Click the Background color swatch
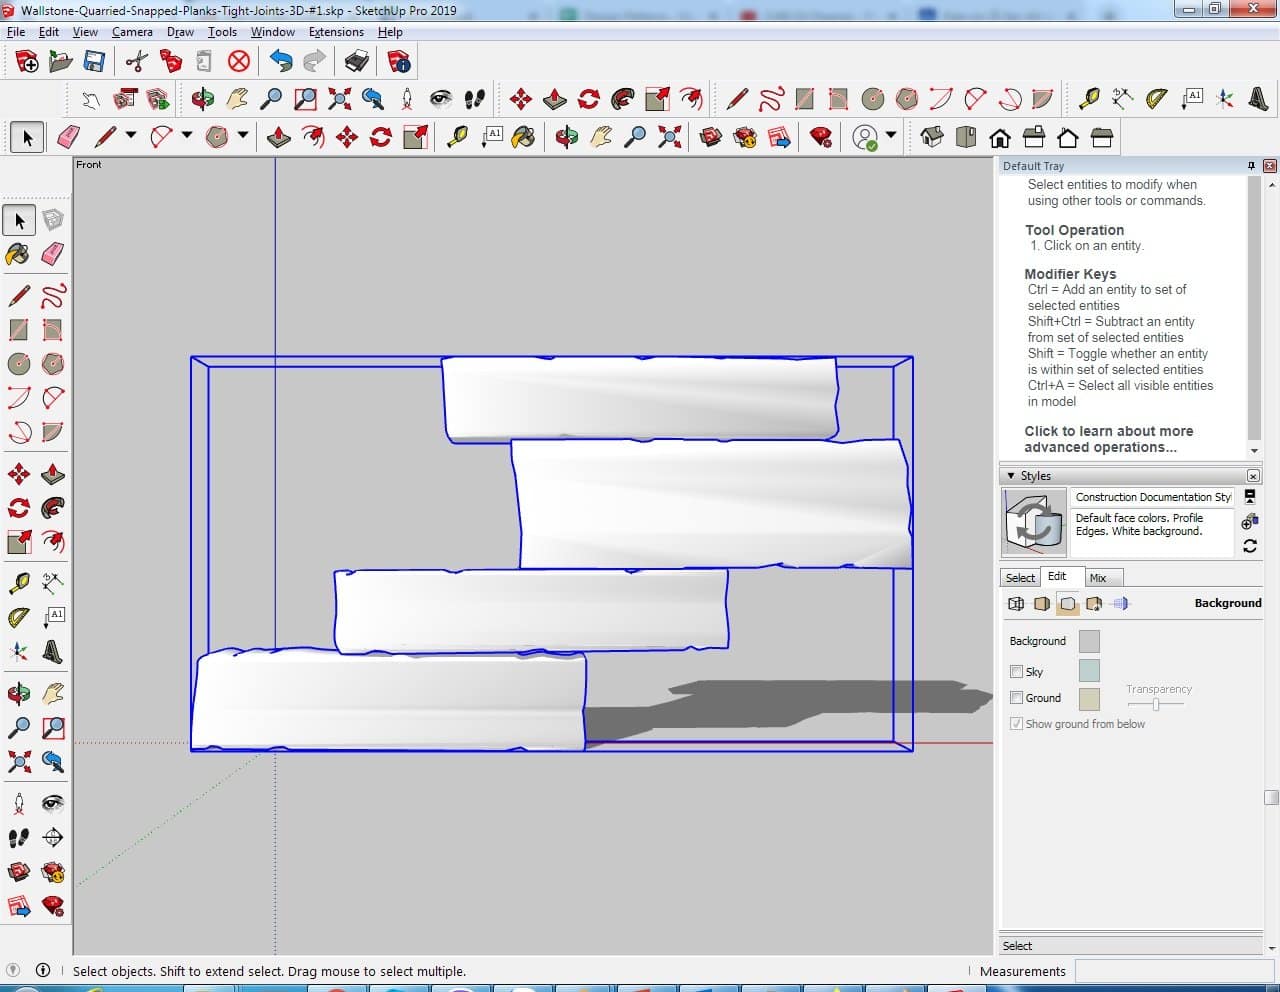 [1089, 641]
